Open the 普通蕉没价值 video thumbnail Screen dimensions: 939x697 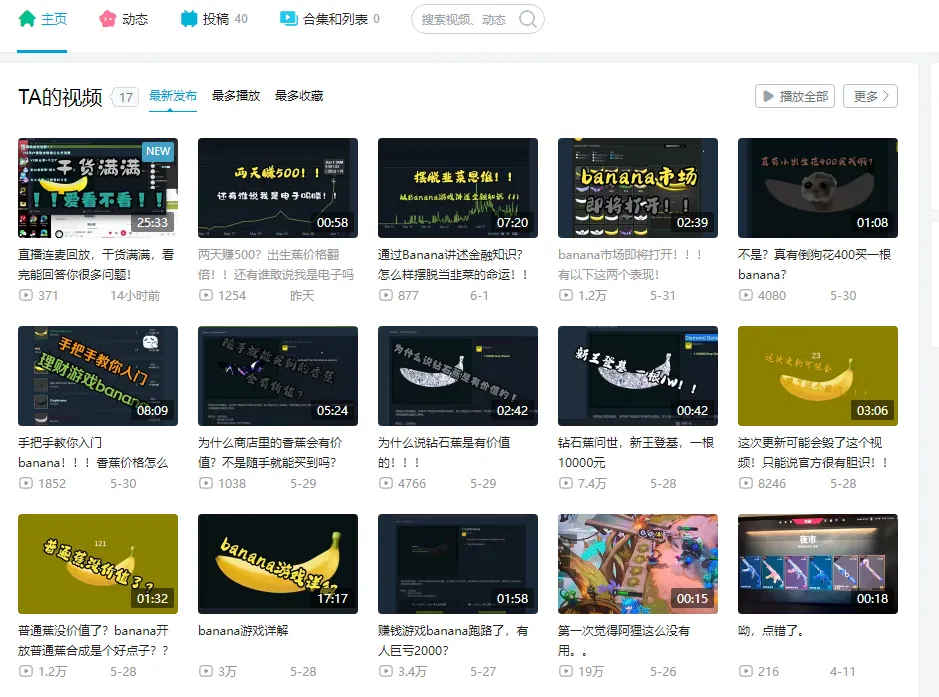(x=98, y=564)
